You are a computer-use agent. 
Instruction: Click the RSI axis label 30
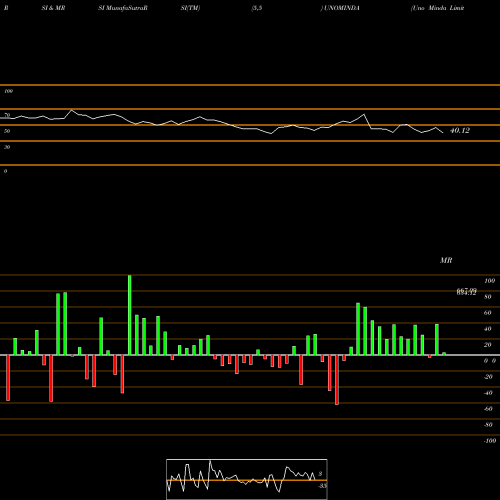tap(7, 147)
